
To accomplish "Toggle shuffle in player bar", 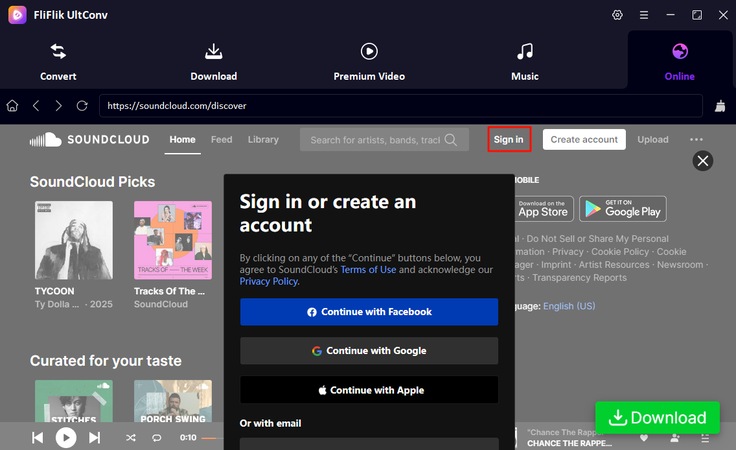I will coord(131,438).
